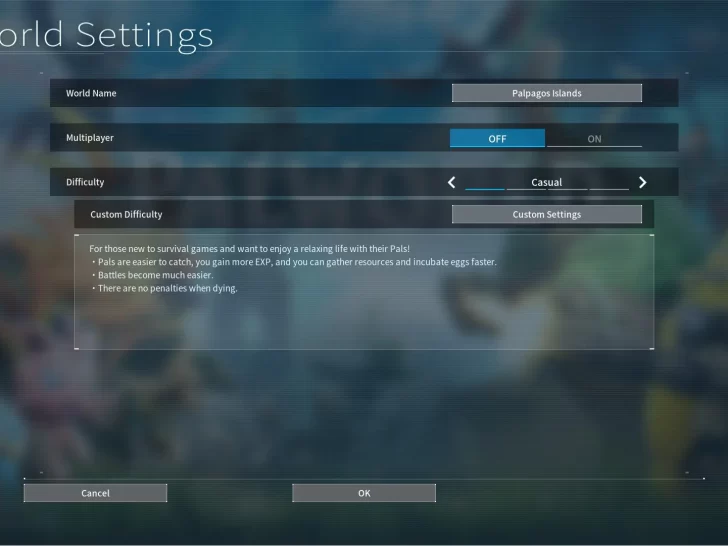Select the first highlighted difficulty segment
Viewport: 728px width, 546px height.
pyautogui.click(x=485, y=188)
